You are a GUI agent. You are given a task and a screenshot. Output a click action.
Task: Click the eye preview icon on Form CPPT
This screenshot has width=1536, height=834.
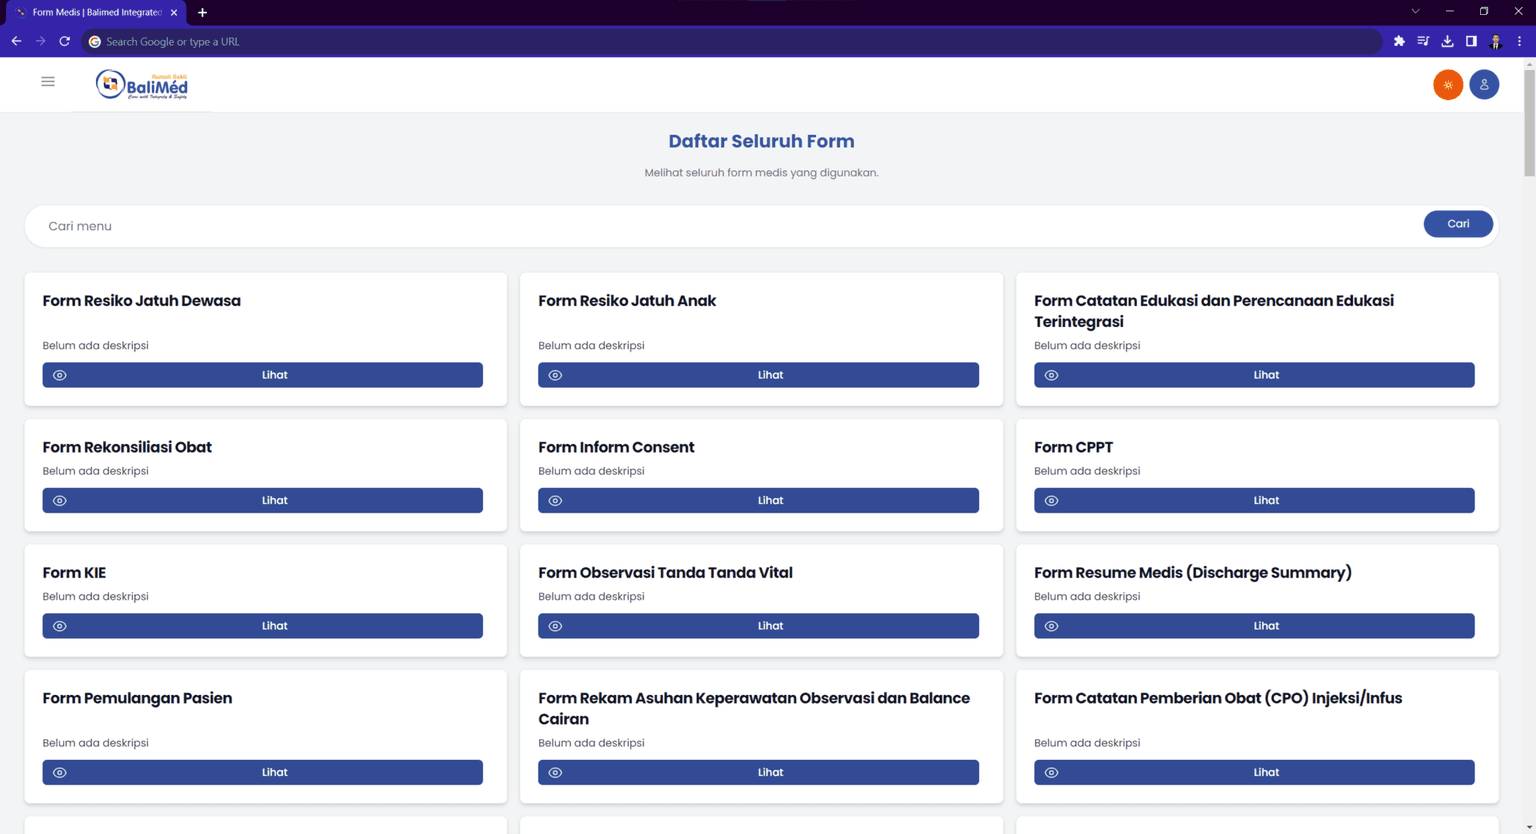tap(1051, 500)
